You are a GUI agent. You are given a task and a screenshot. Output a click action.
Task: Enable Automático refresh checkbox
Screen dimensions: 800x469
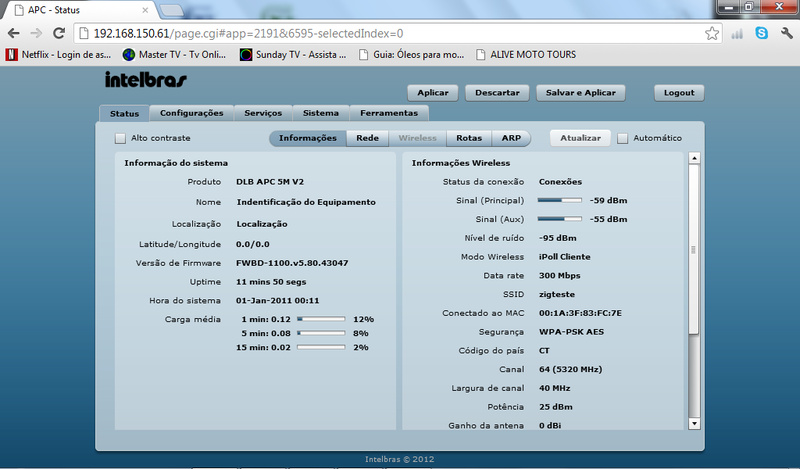(x=622, y=138)
